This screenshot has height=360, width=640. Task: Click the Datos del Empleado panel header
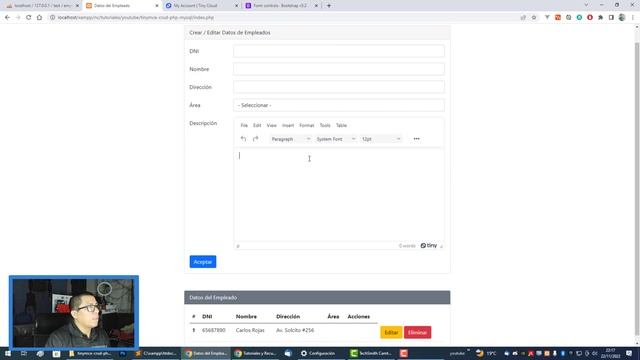pyautogui.click(x=317, y=298)
